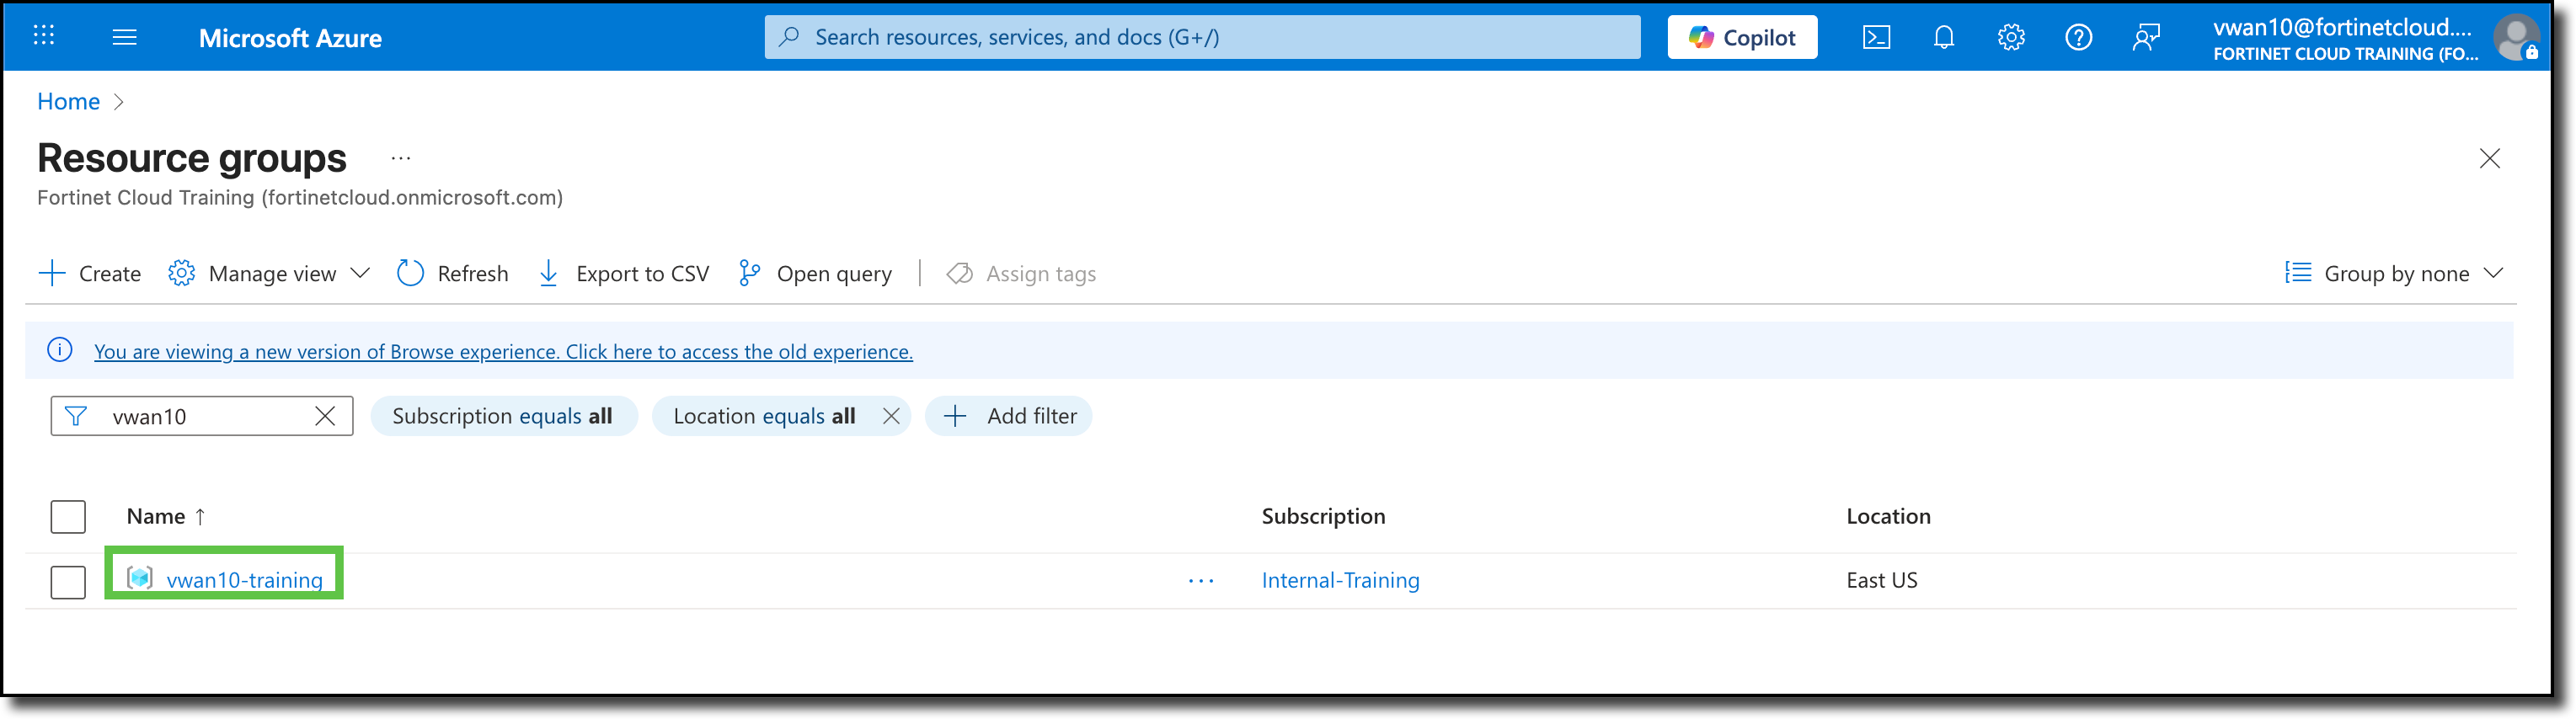Click the Copilot button
The image size is (2576, 719).
coord(1742,38)
